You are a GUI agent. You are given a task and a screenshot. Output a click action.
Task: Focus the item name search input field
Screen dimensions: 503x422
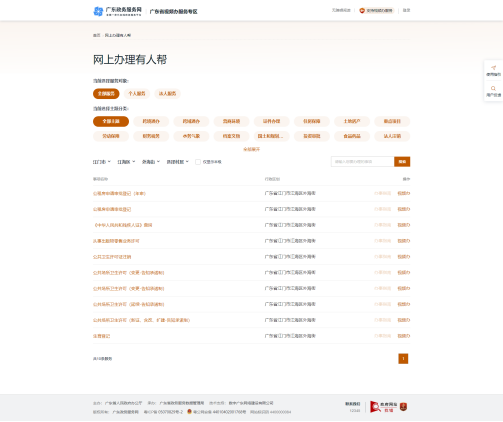(363, 162)
